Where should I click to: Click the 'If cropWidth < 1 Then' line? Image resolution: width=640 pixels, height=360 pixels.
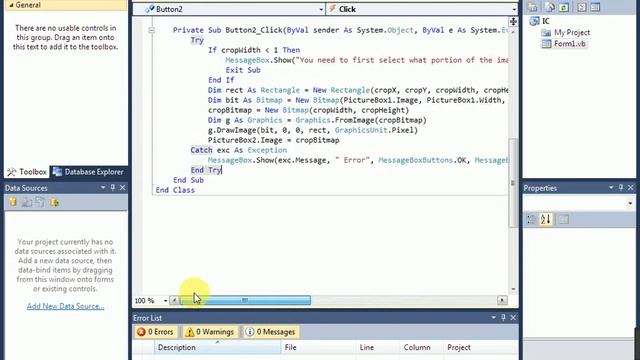coord(254,50)
